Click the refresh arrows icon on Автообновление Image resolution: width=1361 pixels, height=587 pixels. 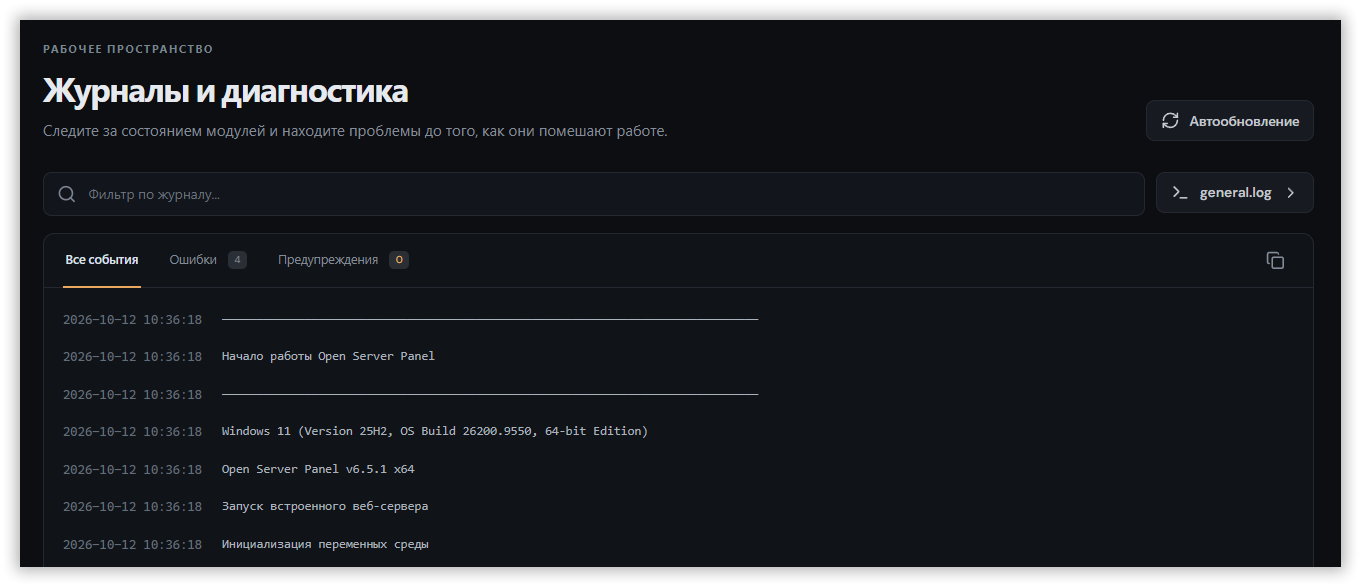point(1170,121)
